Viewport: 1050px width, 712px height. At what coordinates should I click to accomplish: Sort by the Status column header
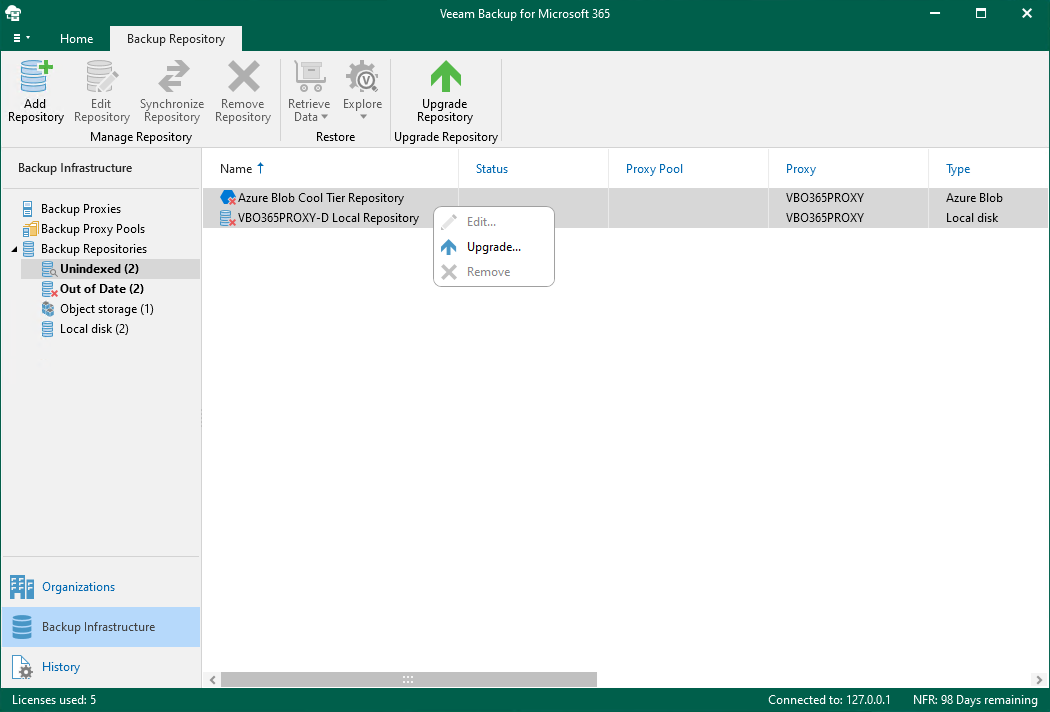pyautogui.click(x=492, y=169)
